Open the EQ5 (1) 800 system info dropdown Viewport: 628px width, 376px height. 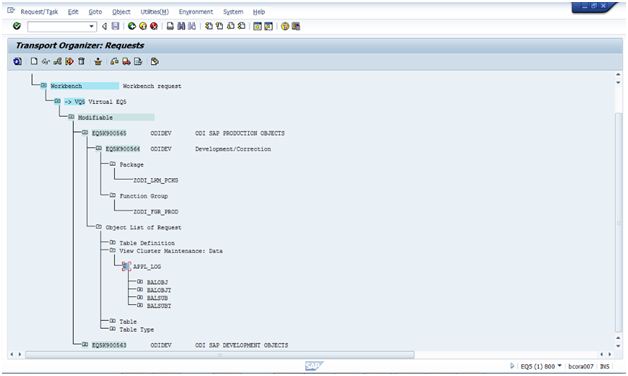[560, 366]
